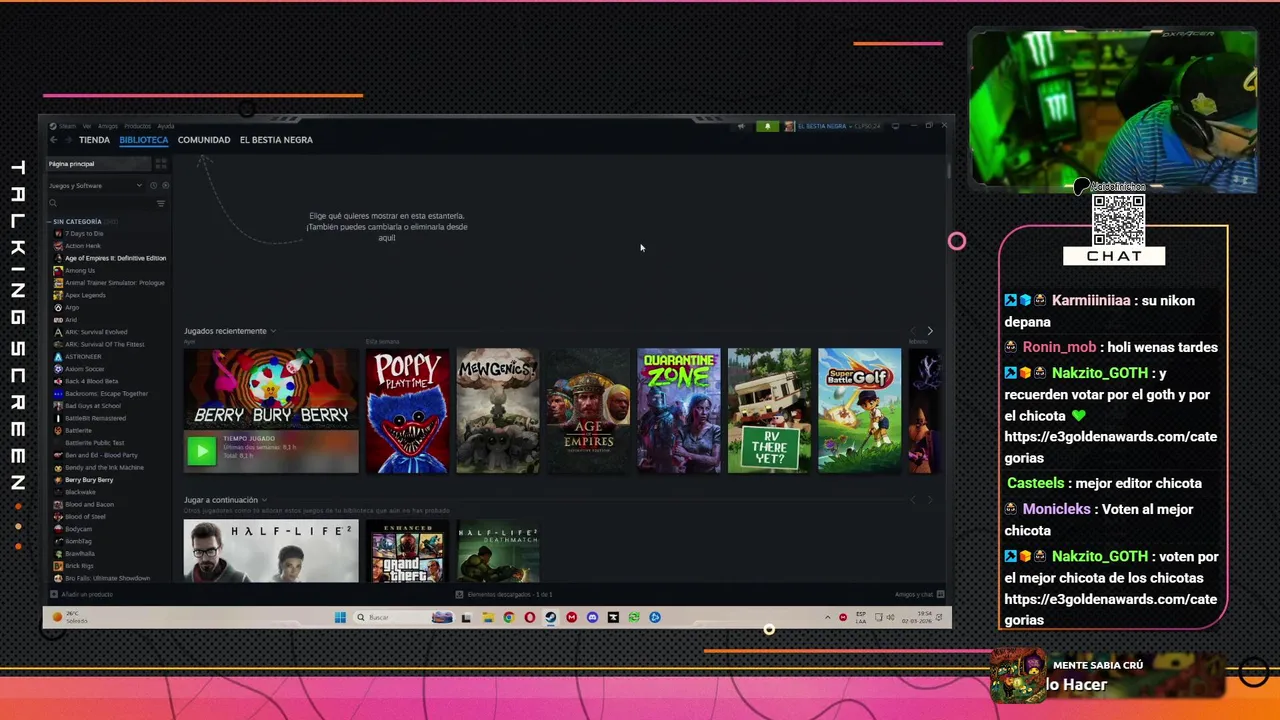Click the weather widget in the taskbar

[x=68, y=617]
